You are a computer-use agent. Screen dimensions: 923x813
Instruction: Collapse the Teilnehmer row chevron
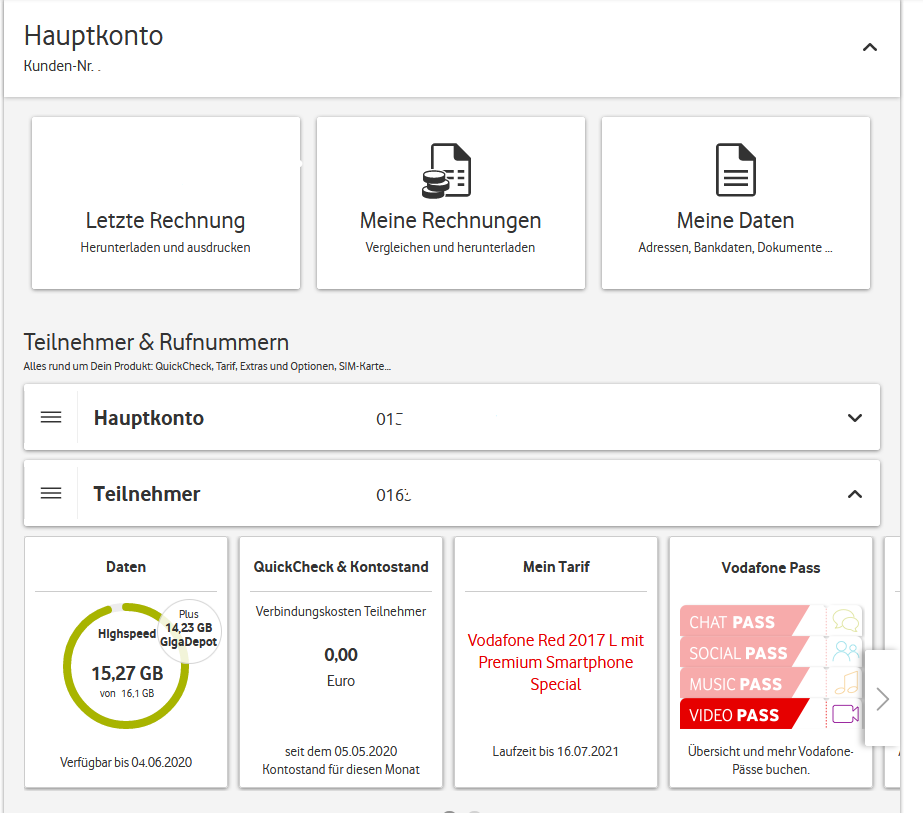click(x=855, y=494)
